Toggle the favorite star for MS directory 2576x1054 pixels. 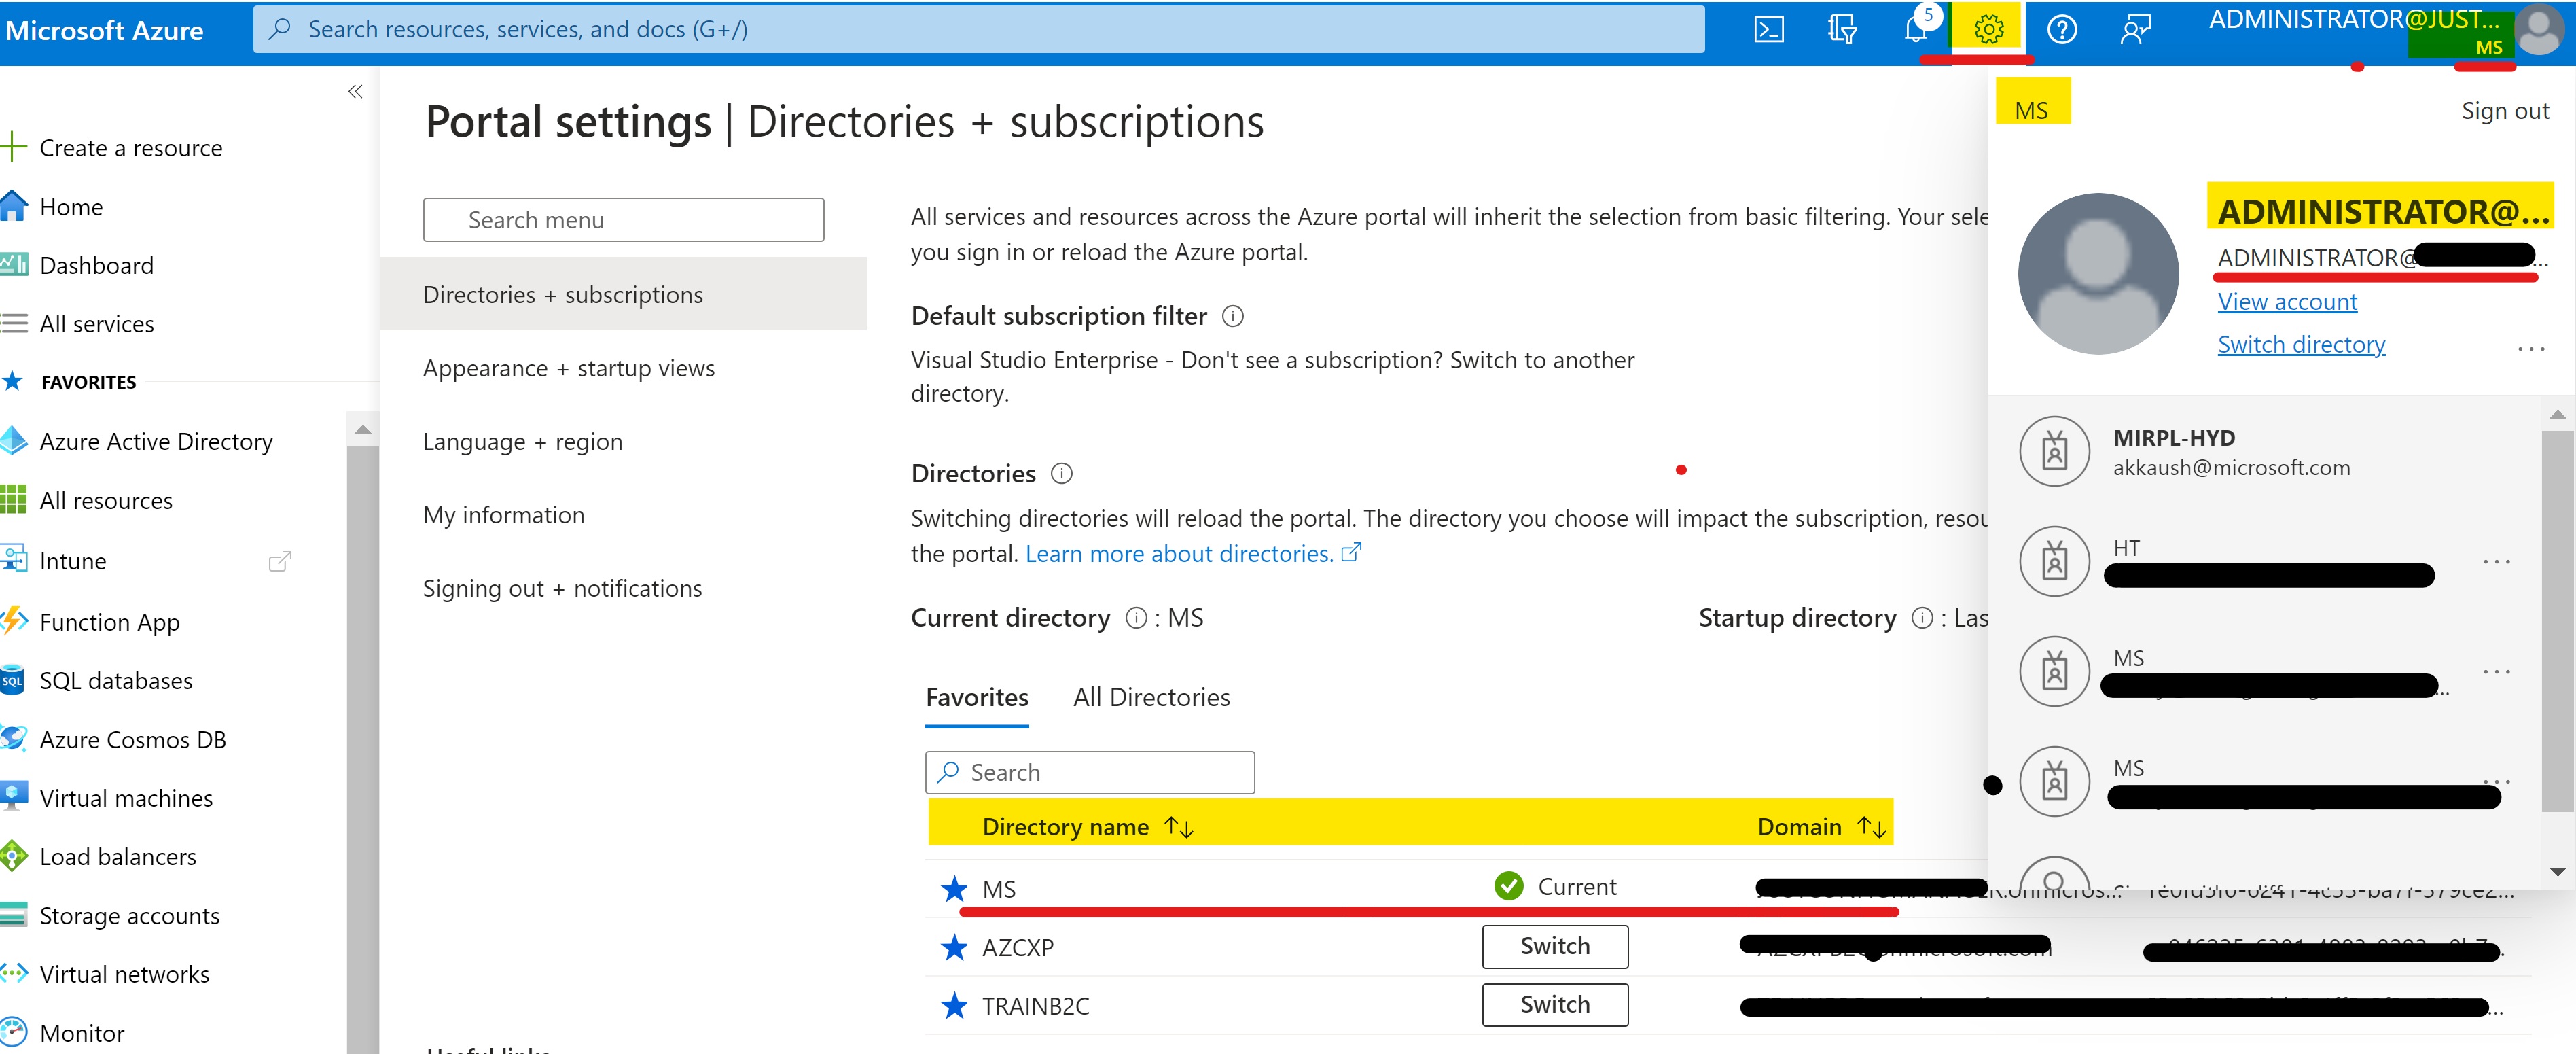tap(955, 889)
